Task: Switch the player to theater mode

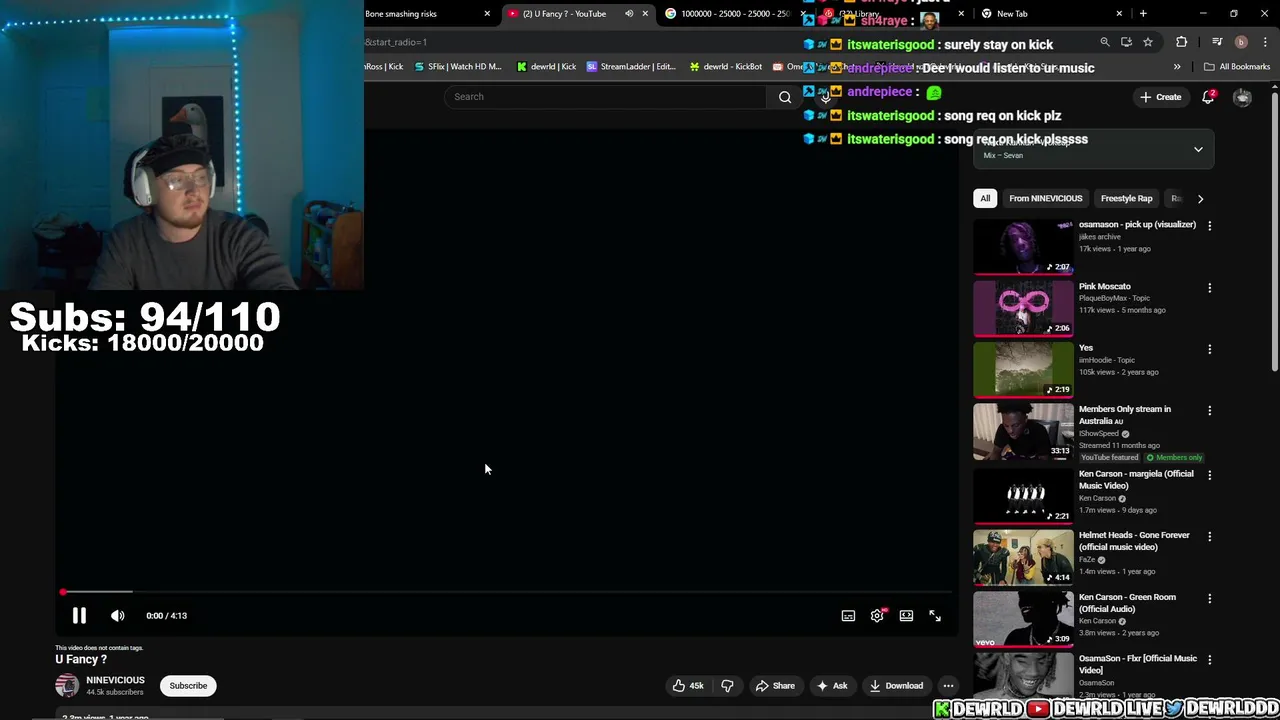Action: pyautogui.click(x=906, y=616)
